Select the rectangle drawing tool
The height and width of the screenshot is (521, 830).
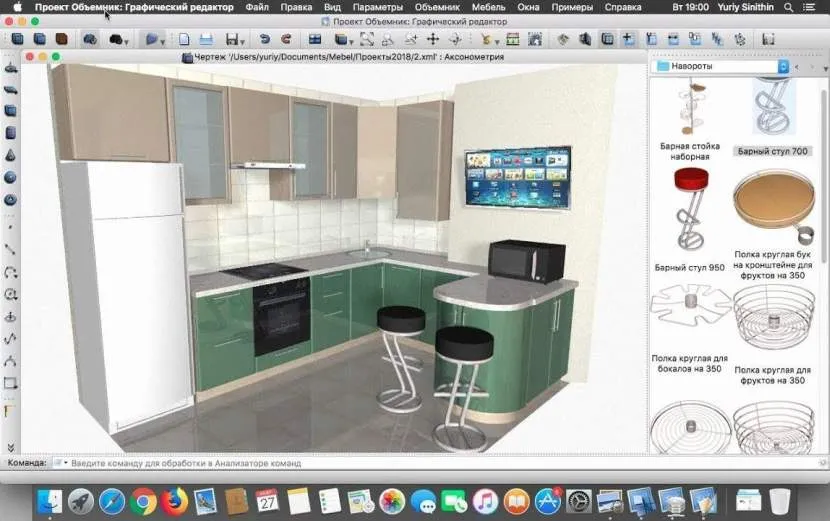tap(10, 382)
